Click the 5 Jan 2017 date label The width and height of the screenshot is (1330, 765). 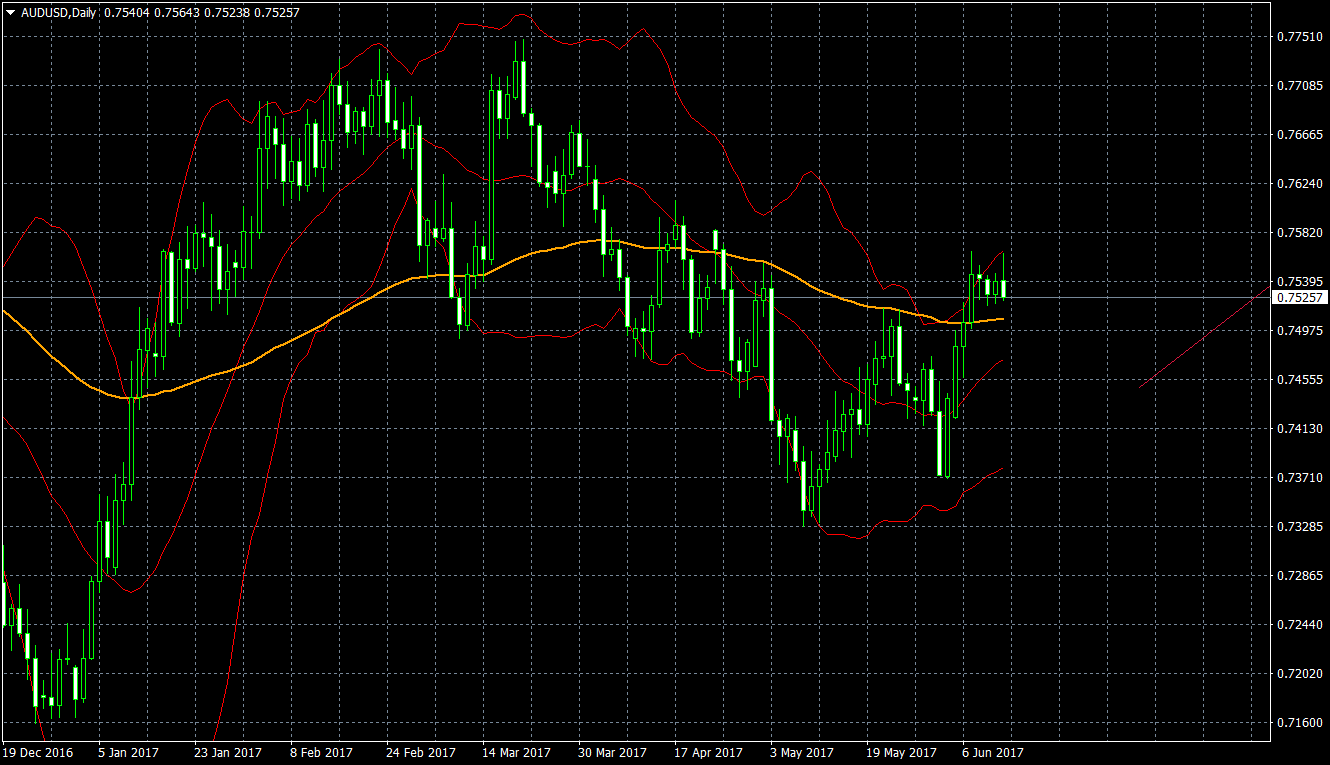(x=129, y=752)
